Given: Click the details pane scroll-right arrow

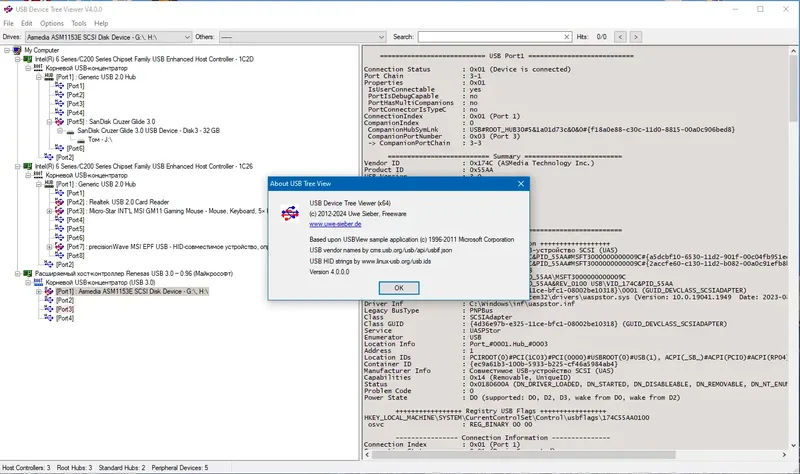Looking at the screenshot, I should tap(784, 455).
